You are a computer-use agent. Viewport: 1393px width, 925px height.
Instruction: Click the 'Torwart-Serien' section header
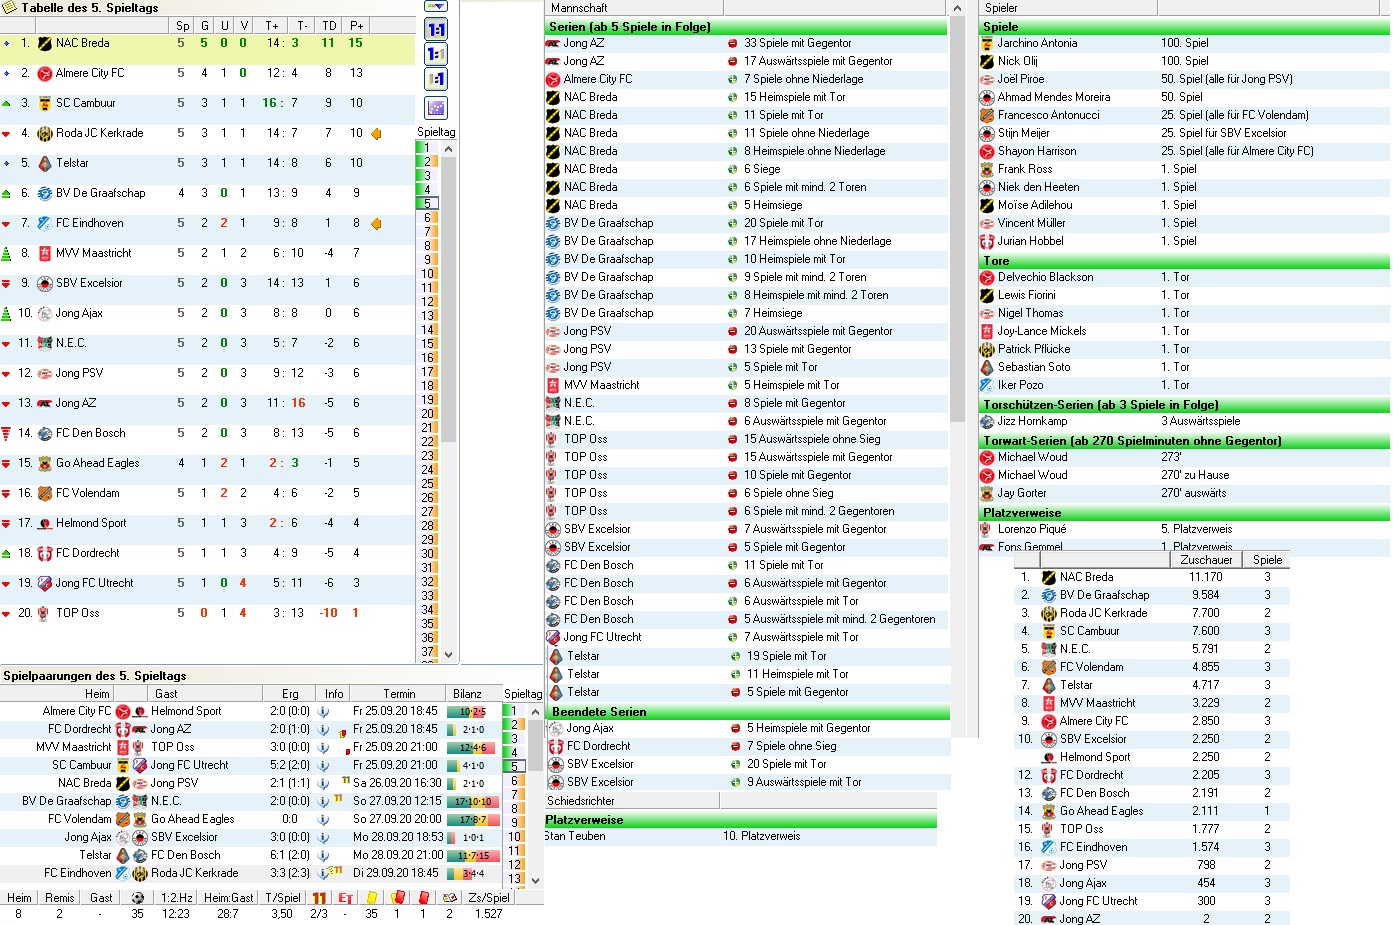tap(1184, 440)
